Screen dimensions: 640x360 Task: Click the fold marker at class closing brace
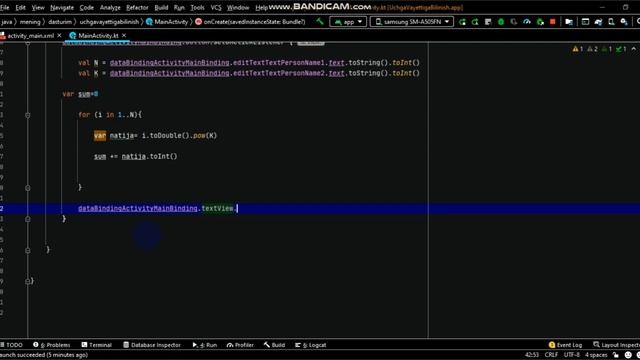(28, 281)
